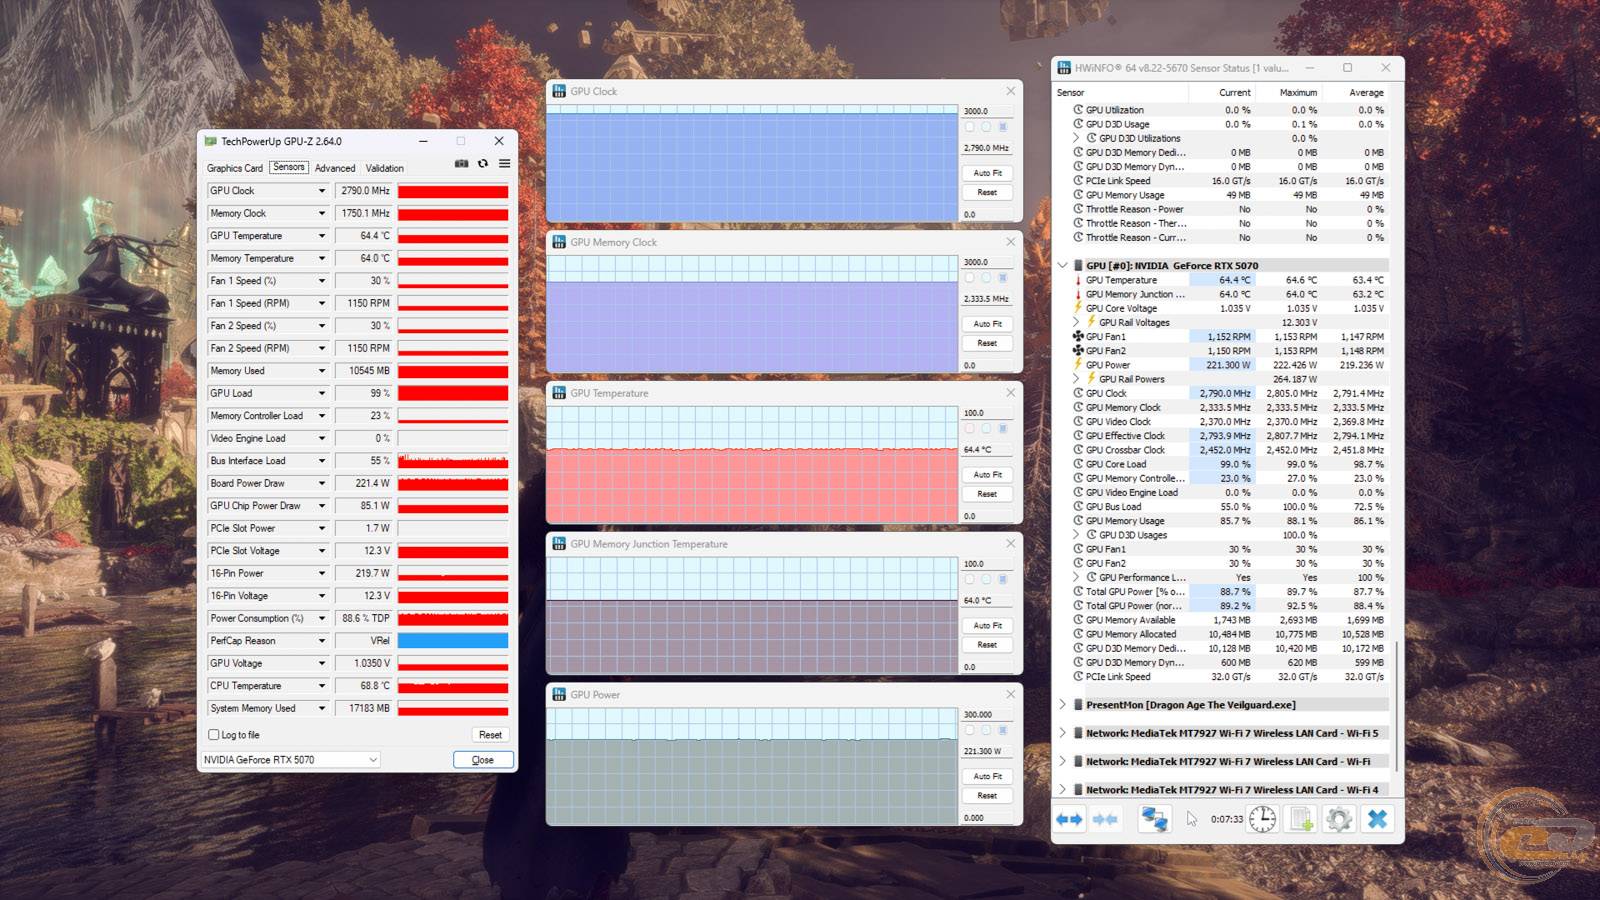Click HWiNFO expand-columns blue arrows icon
This screenshot has width=1600, height=900.
point(1069,819)
